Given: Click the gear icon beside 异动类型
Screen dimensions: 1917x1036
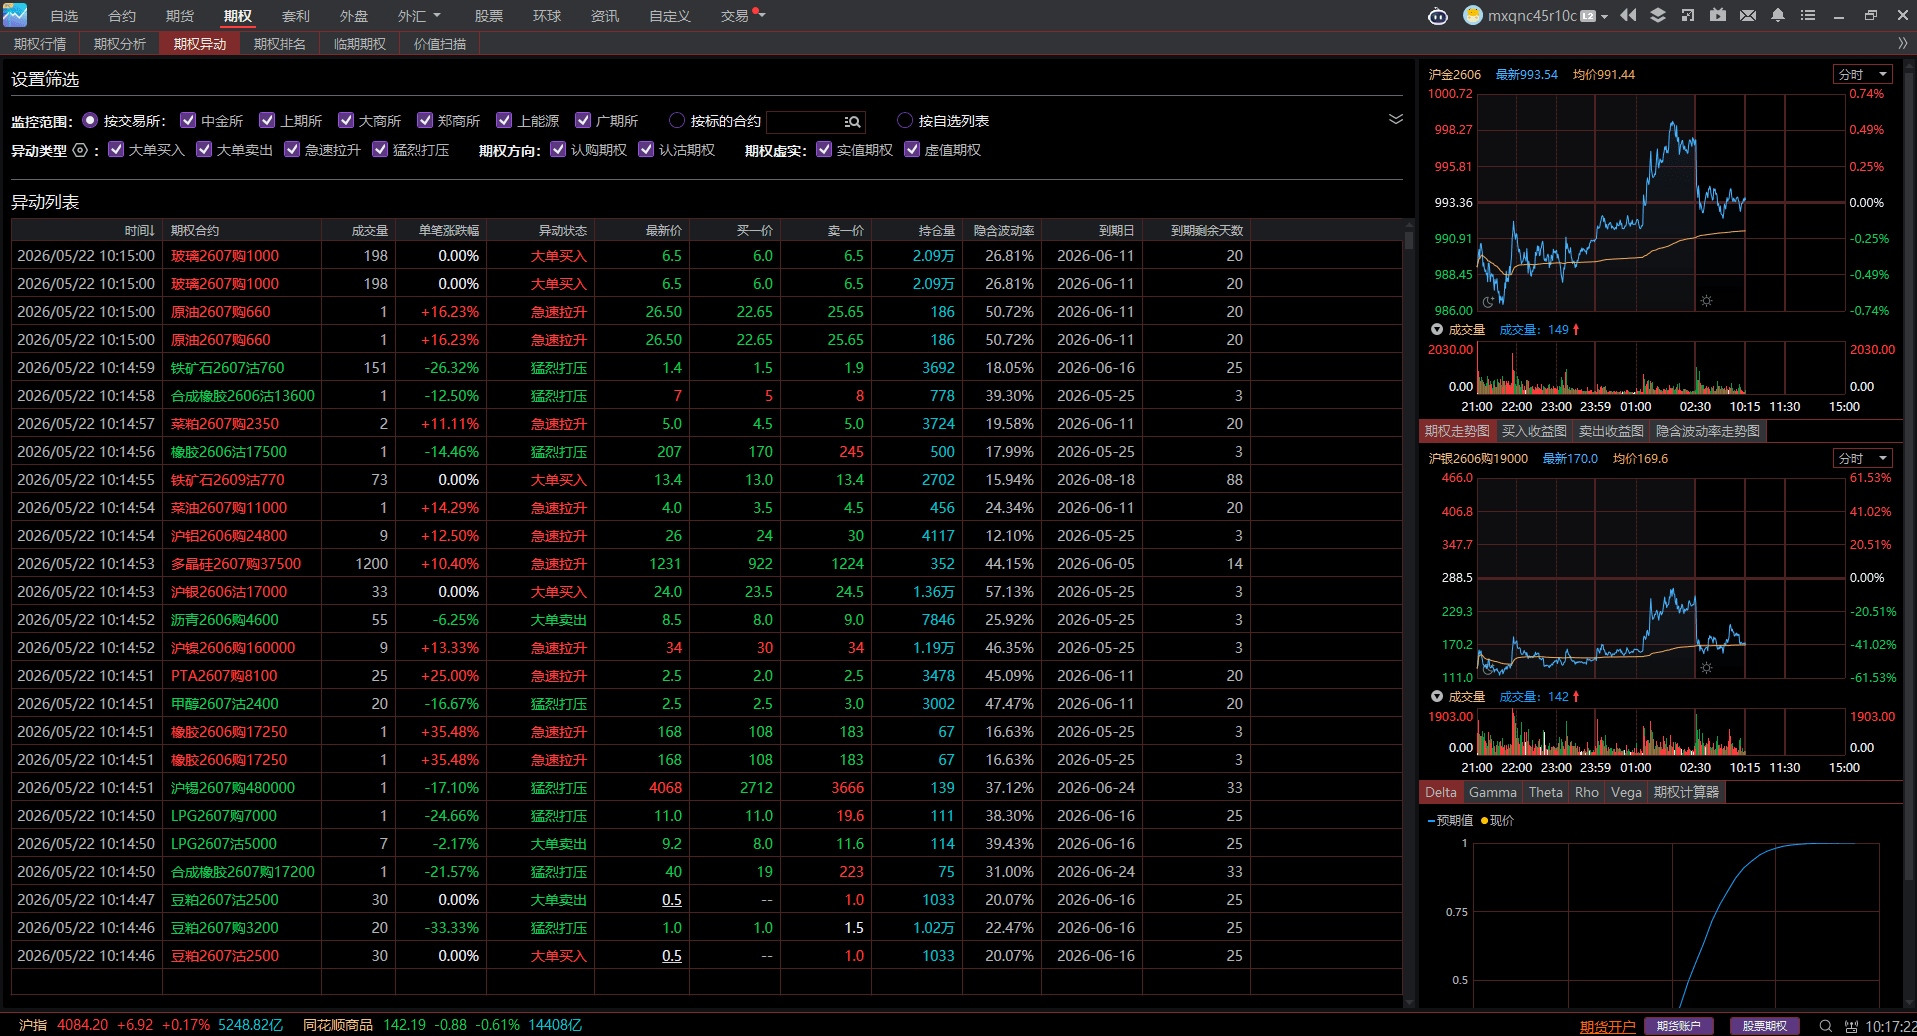Looking at the screenshot, I should 80,150.
